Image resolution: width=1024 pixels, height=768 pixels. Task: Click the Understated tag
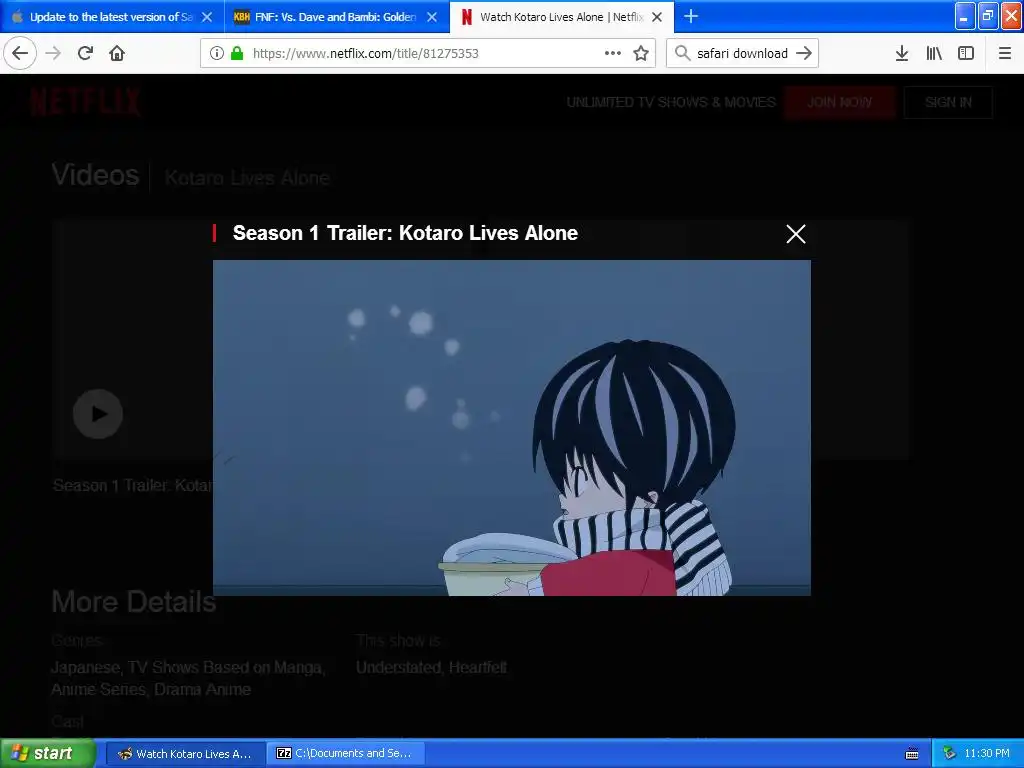pos(398,667)
